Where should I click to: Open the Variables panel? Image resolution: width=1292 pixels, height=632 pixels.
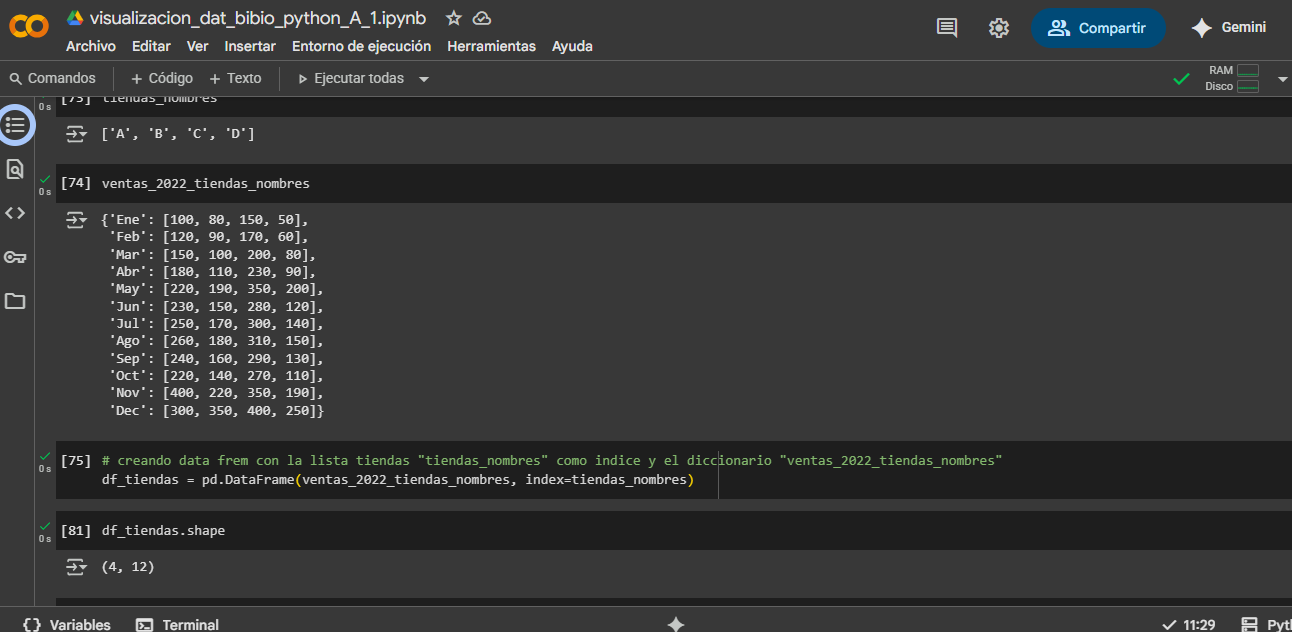(x=66, y=624)
